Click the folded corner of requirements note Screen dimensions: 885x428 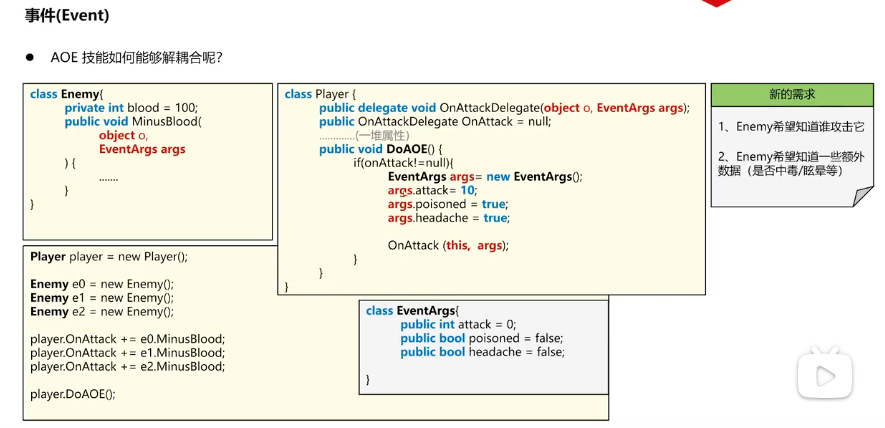pos(863,197)
